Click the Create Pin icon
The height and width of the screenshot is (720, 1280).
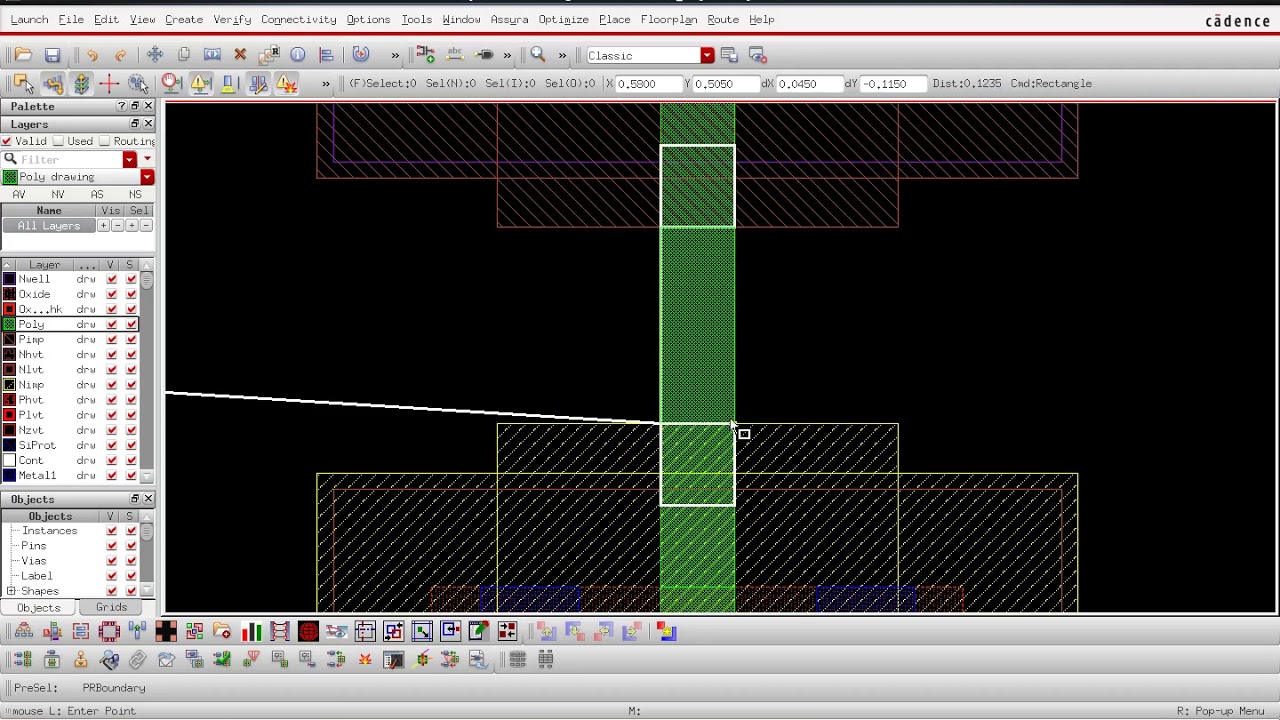point(484,55)
